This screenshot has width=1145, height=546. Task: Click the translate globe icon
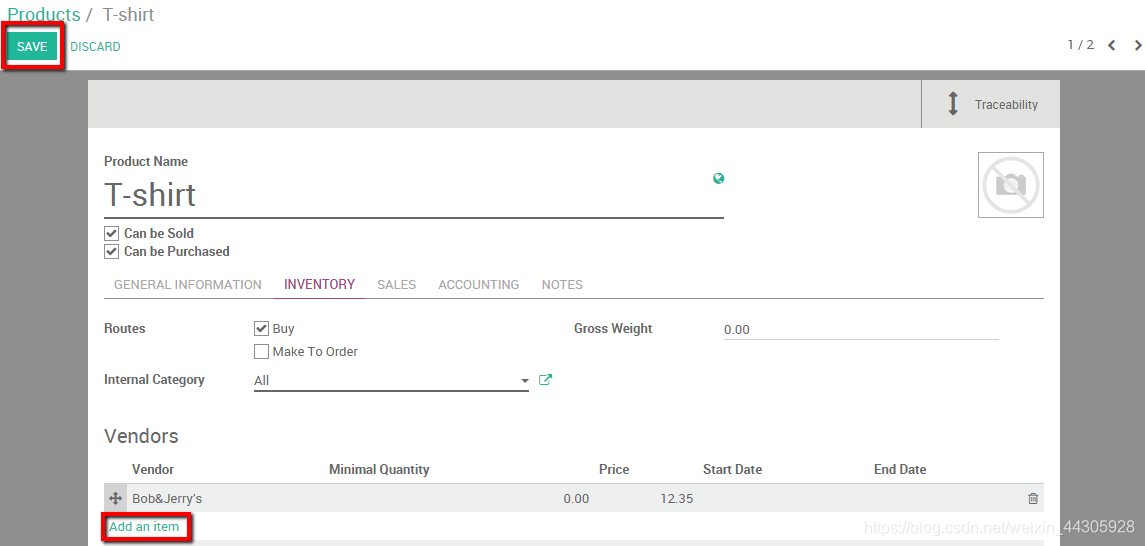(x=719, y=178)
